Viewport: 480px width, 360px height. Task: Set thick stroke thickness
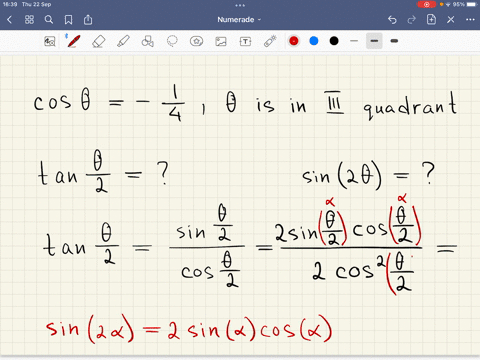tap(394, 41)
